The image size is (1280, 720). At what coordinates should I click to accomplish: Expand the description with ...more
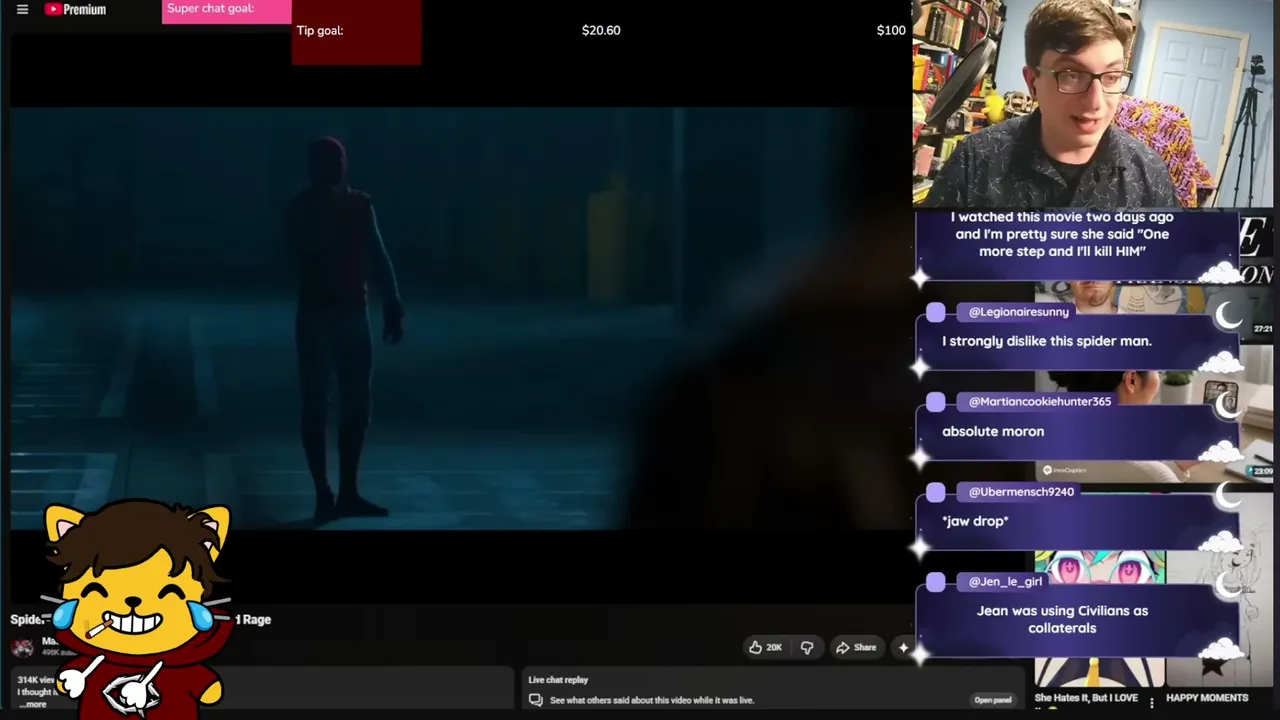33,704
